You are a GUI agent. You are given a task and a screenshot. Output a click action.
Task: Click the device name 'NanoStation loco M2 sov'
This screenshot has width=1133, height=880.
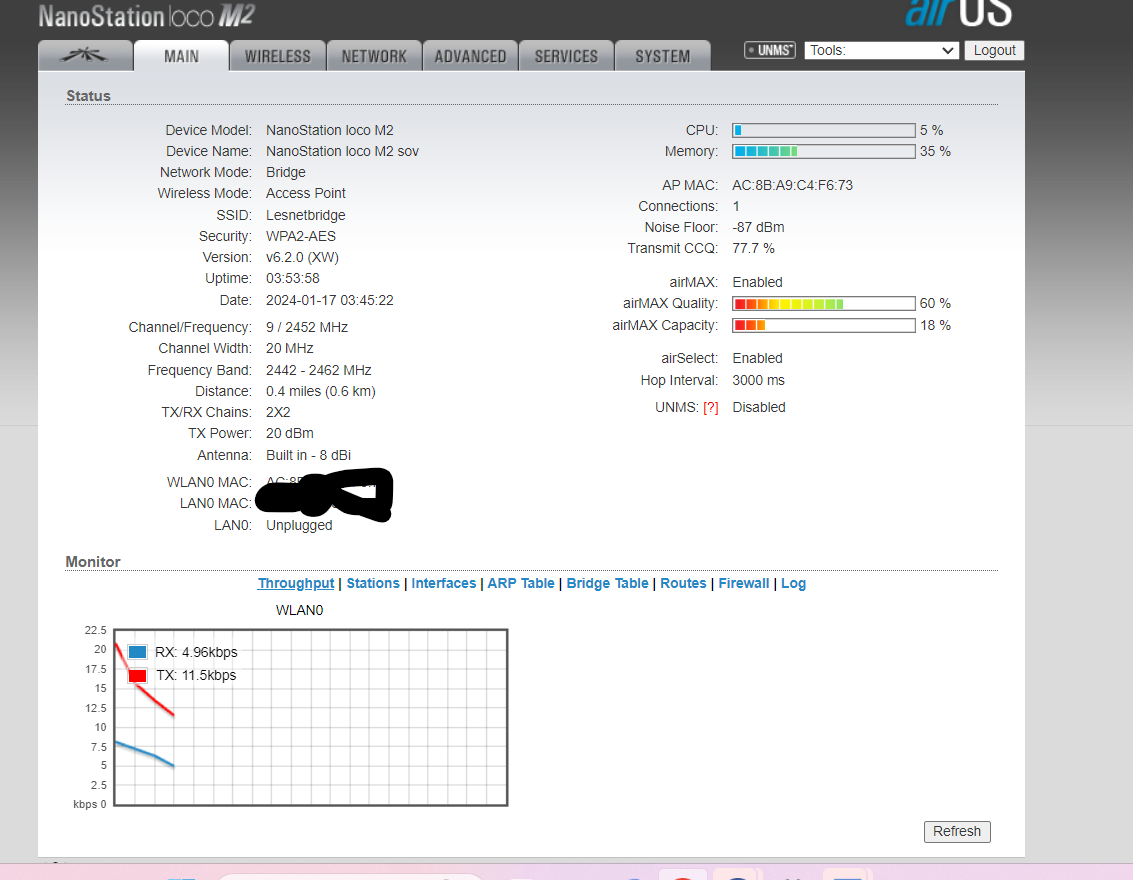pyautogui.click(x=343, y=151)
